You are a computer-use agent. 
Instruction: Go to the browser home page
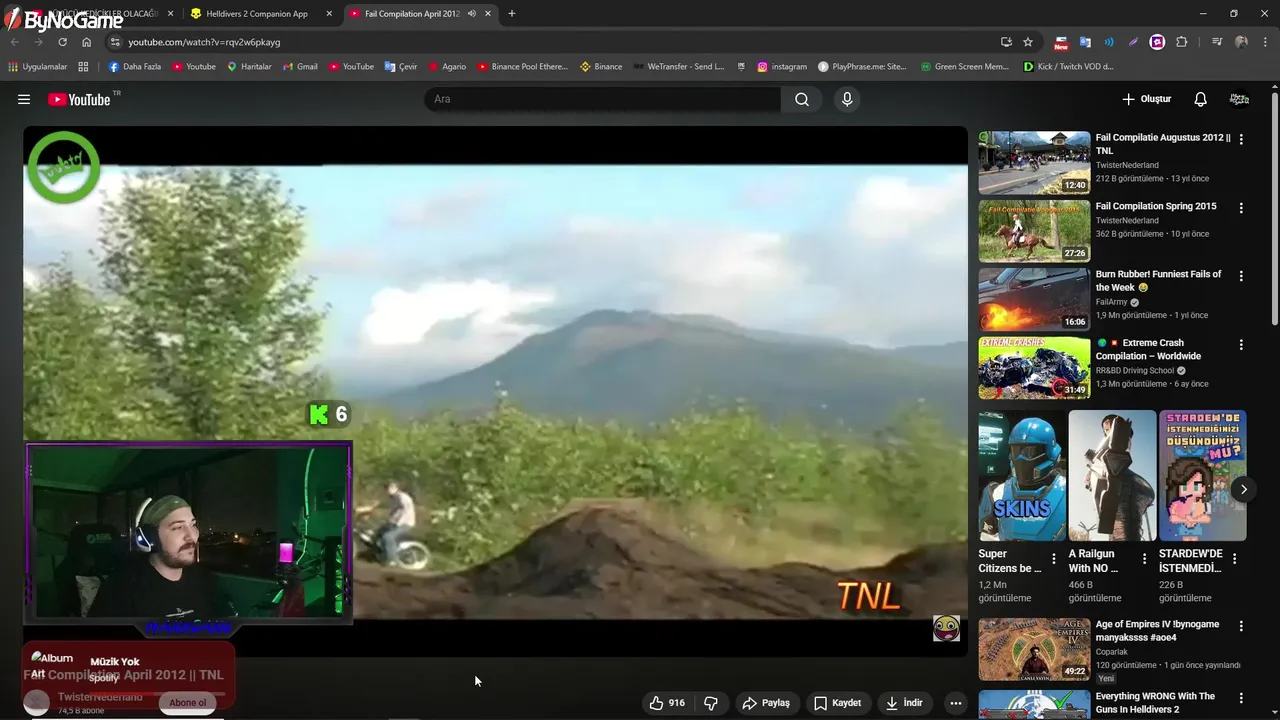pos(87,42)
